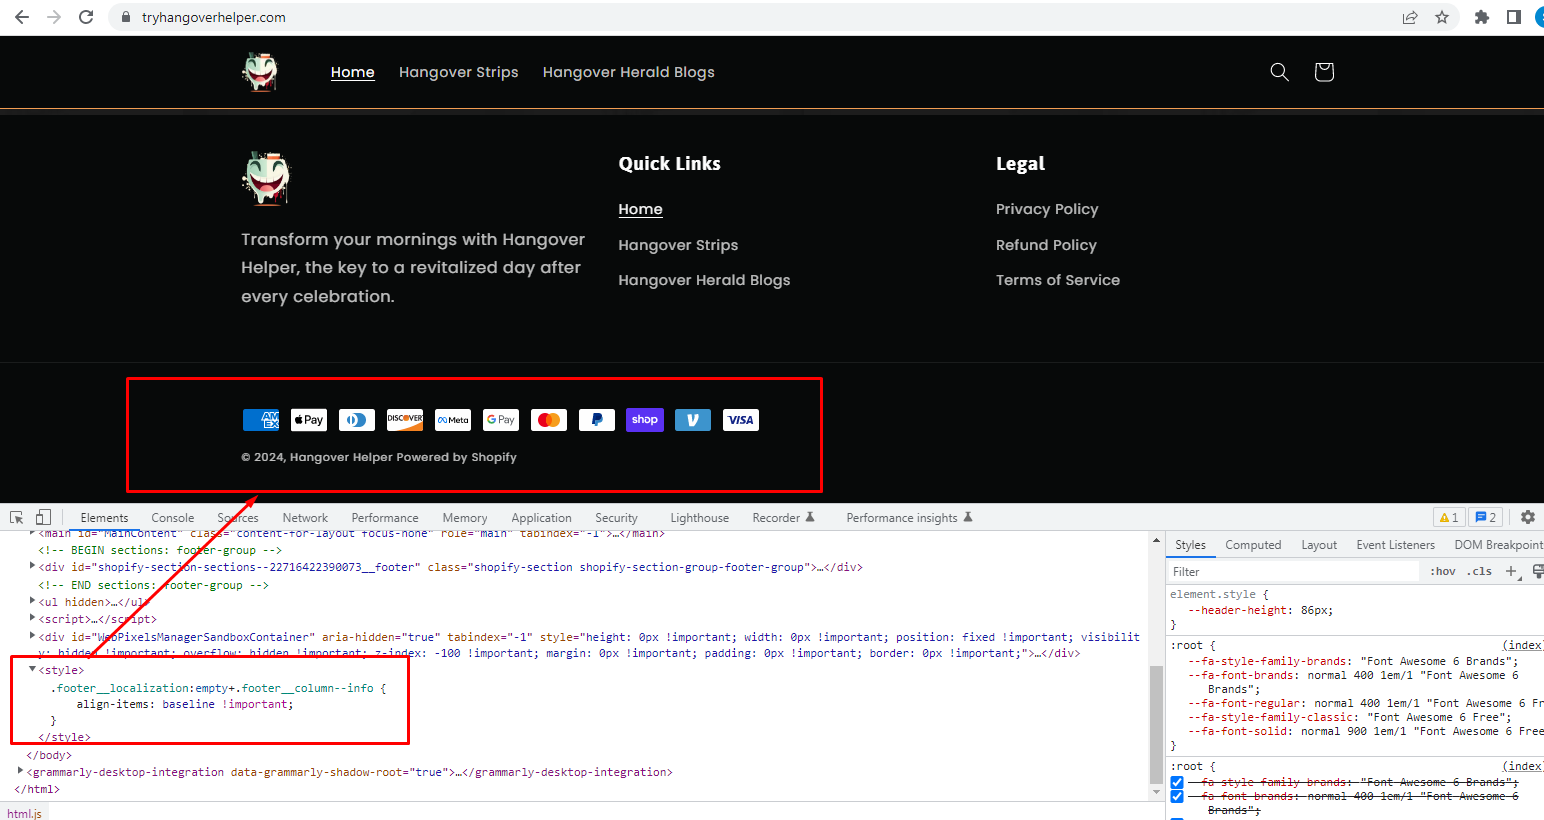The width and height of the screenshot is (1544, 820).
Task: Select the Computed tab in the sidebar
Action: click(x=1253, y=545)
